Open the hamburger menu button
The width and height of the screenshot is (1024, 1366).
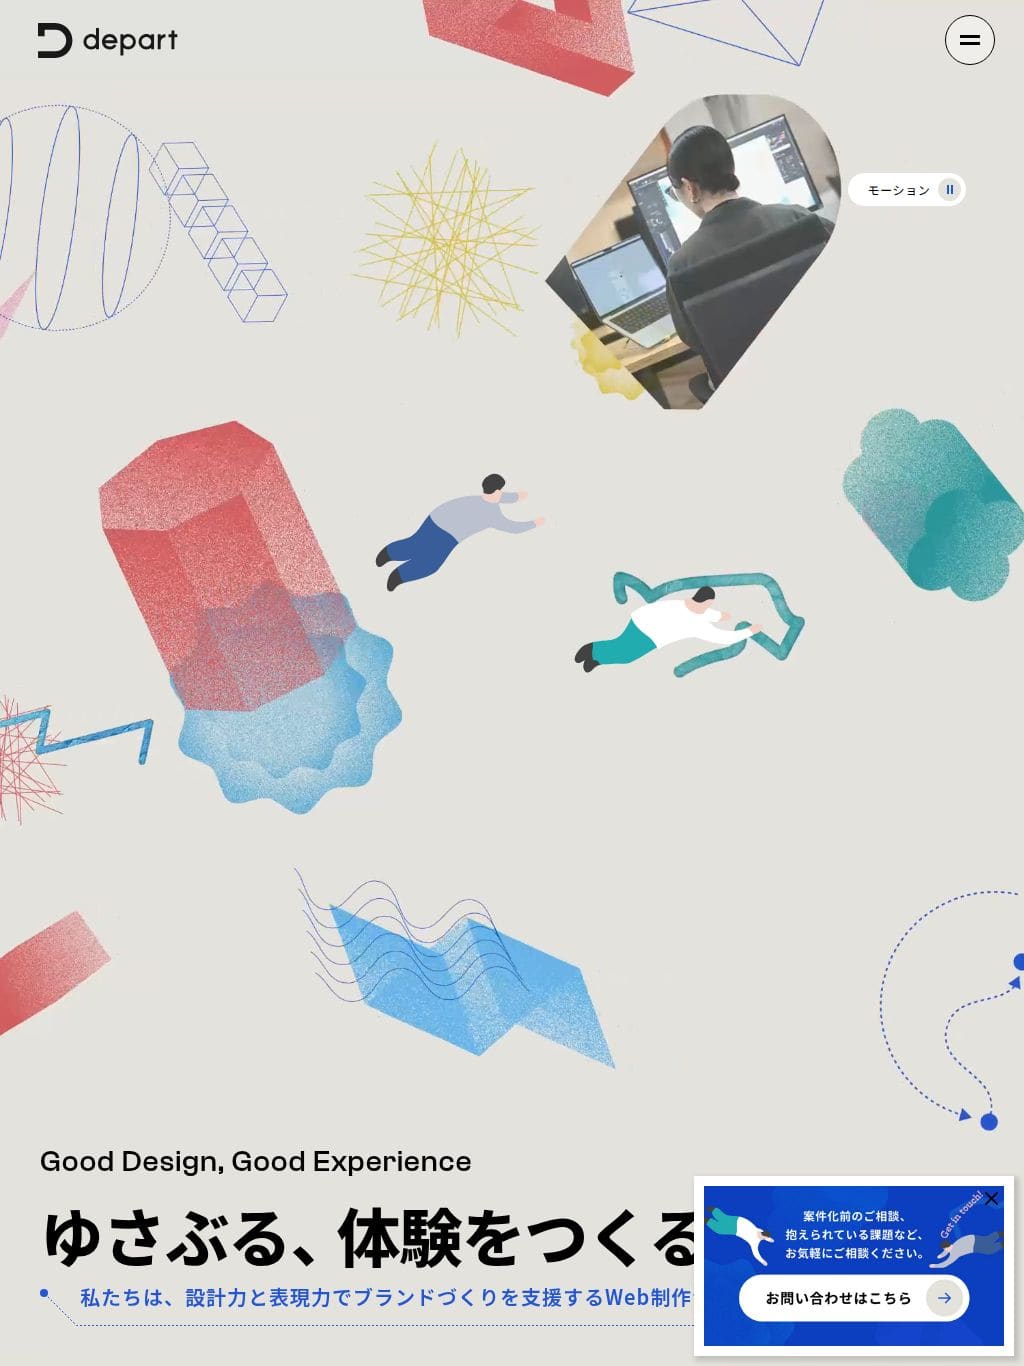point(969,40)
